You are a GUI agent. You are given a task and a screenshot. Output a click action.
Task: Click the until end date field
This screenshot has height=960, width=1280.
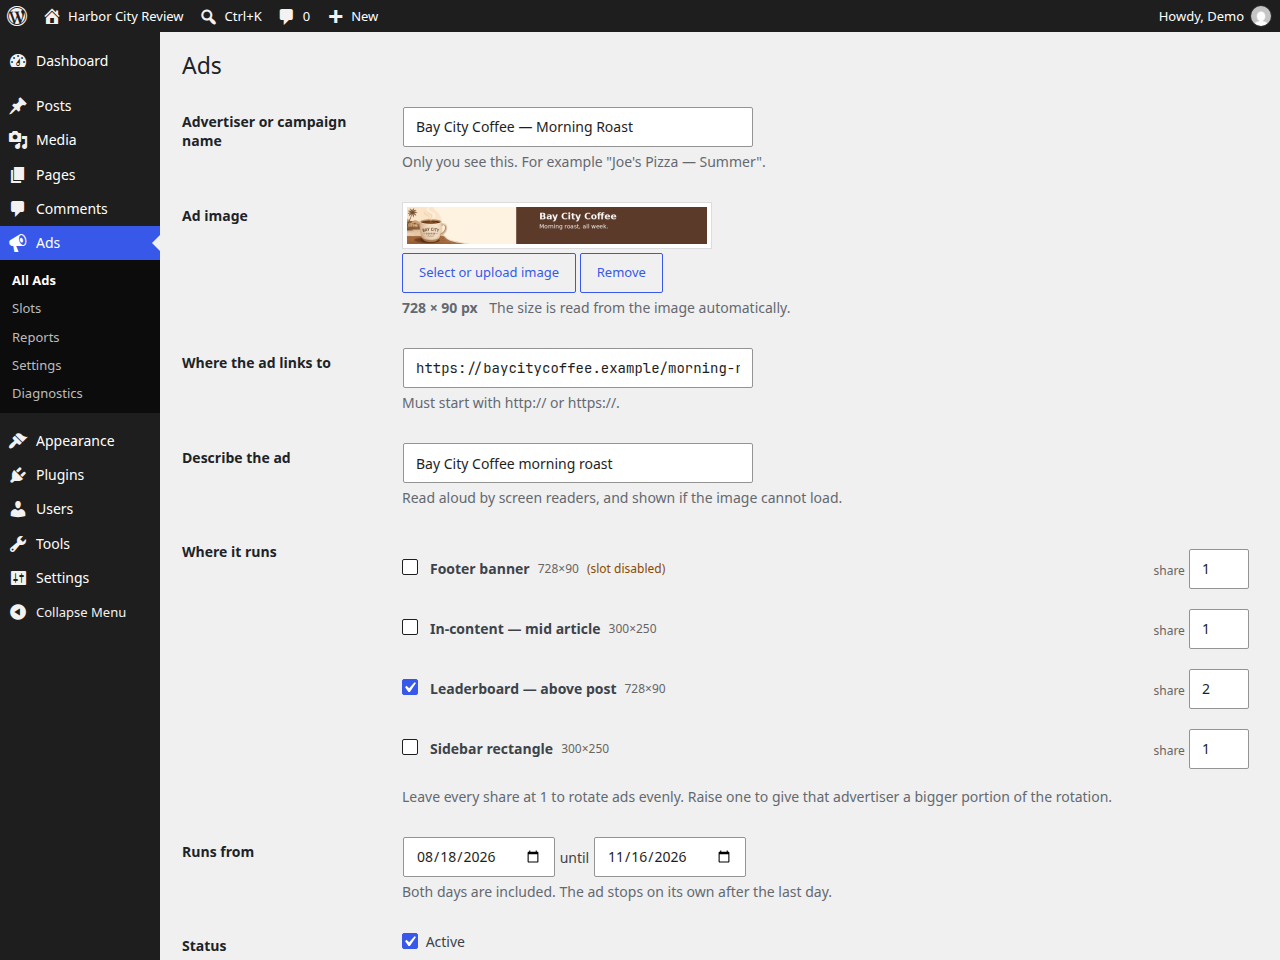click(670, 857)
